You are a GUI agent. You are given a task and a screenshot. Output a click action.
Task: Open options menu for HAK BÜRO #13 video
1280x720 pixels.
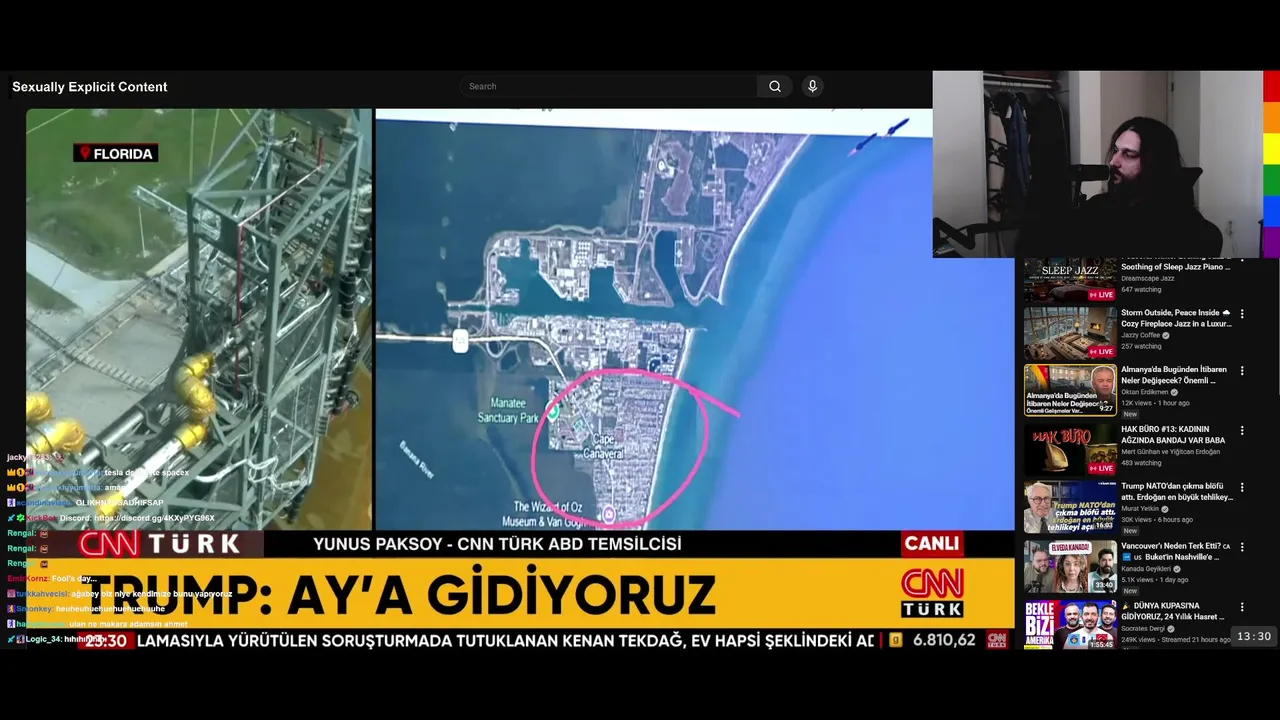[x=1242, y=431]
